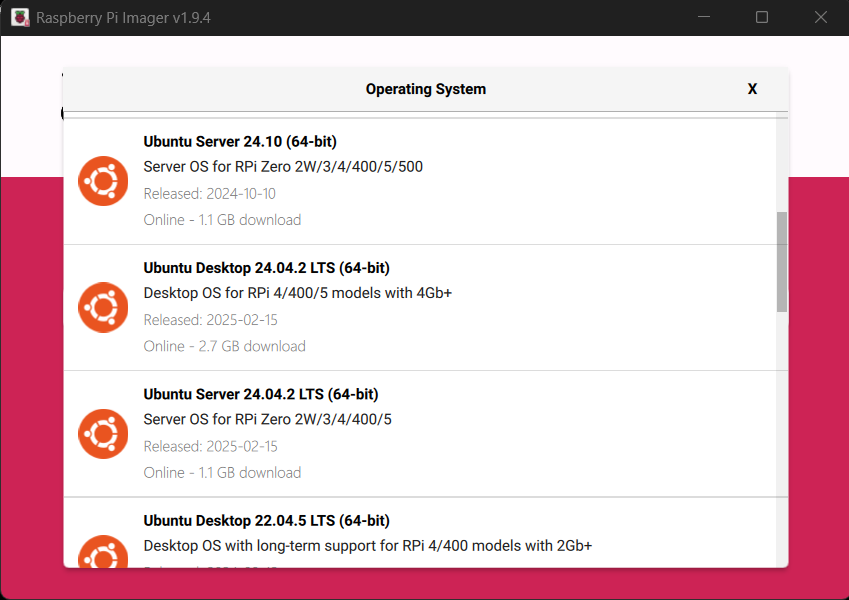Click 'Server OS for RPi Zero 2W/3/4/400/5/500' description
The image size is (849, 600).
point(283,166)
